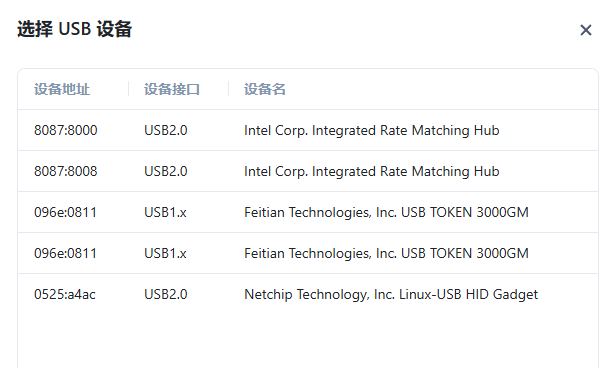
Task: Click the second 096e:0811 address cell
Action: click(65, 253)
